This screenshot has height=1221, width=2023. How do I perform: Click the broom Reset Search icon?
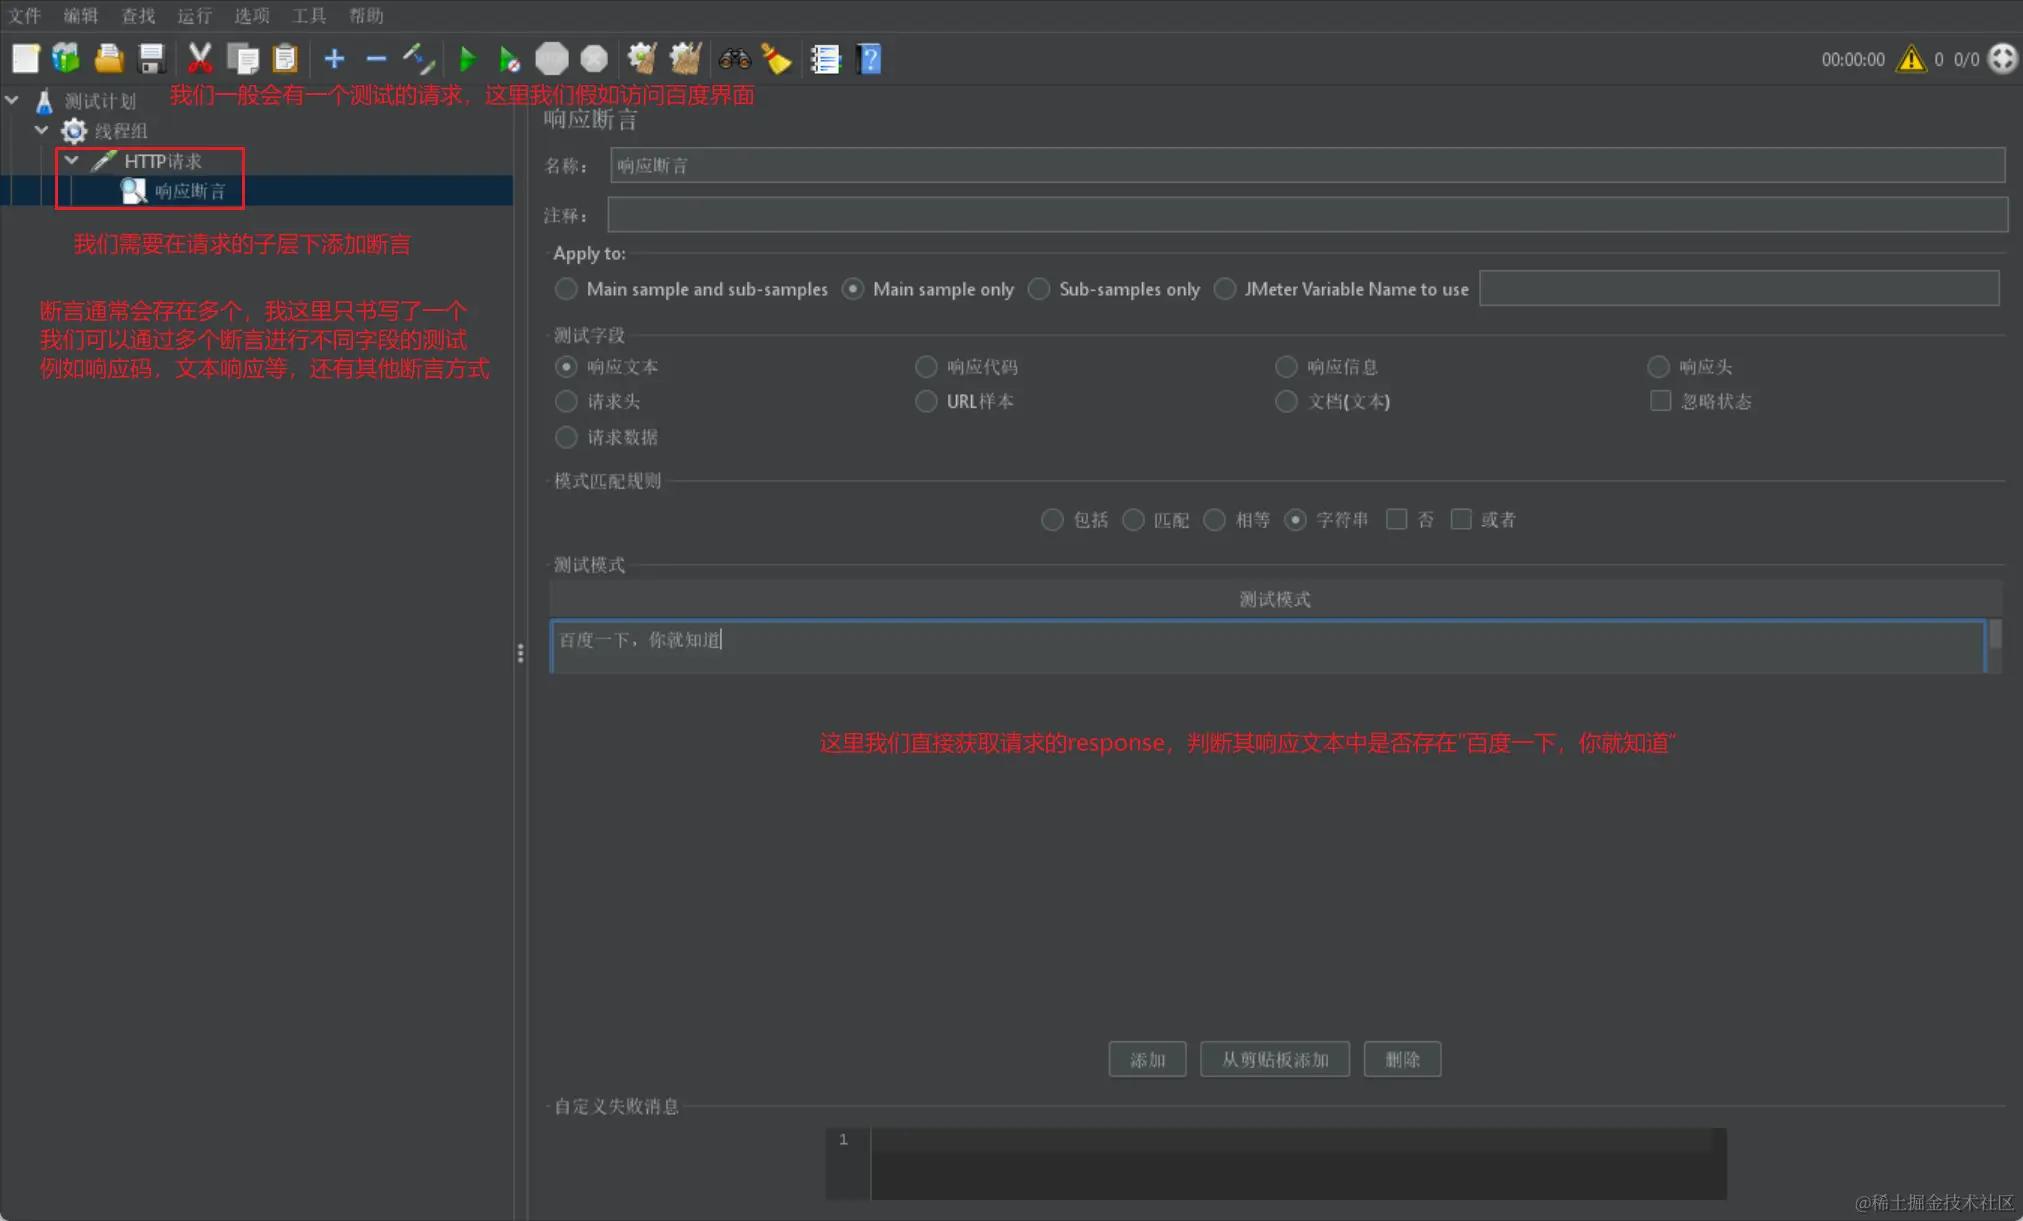pyautogui.click(x=777, y=59)
